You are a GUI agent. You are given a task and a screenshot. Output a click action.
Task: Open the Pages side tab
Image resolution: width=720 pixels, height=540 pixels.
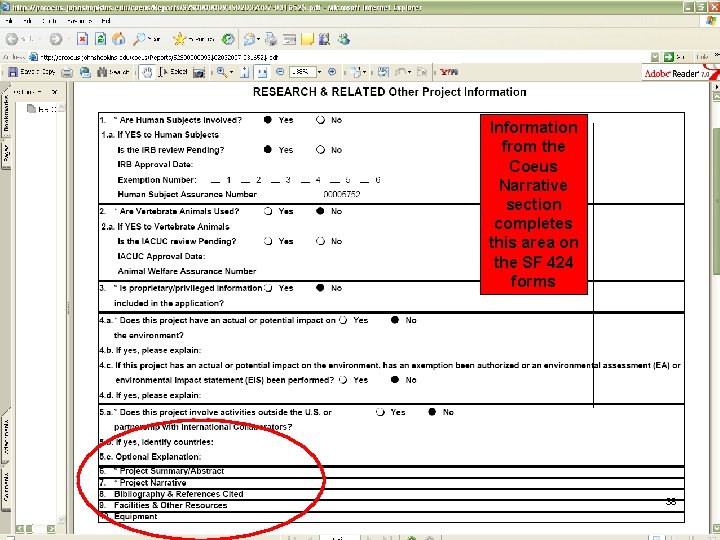(x=6, y=155)
